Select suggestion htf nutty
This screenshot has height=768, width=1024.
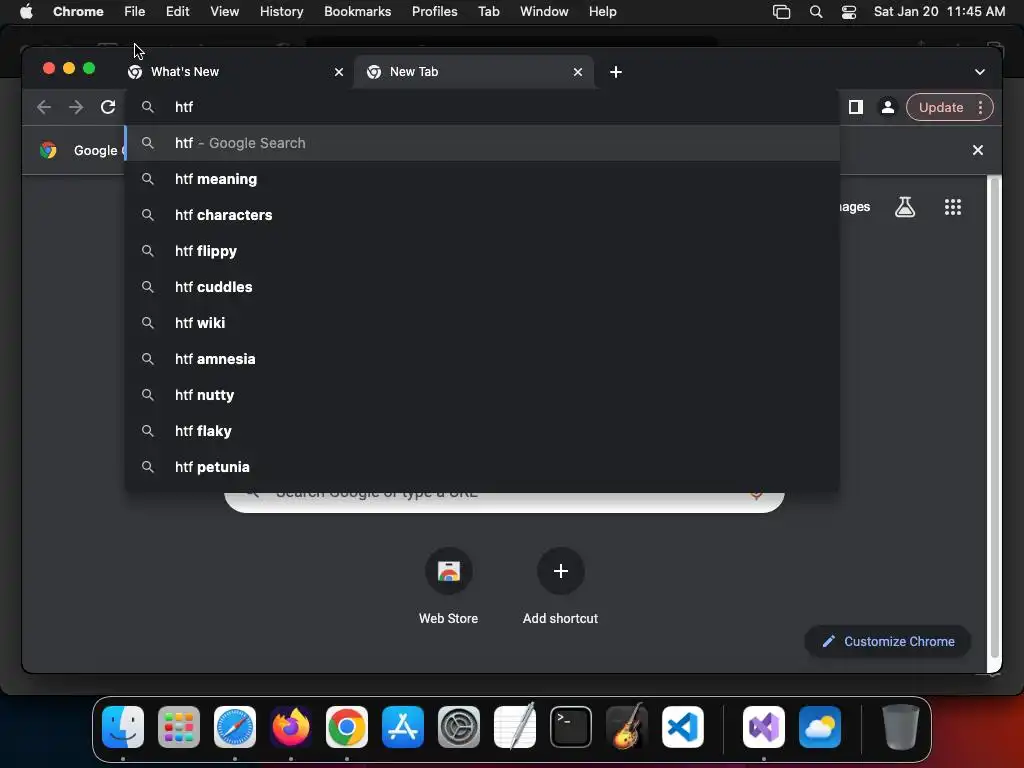point(482,394)
